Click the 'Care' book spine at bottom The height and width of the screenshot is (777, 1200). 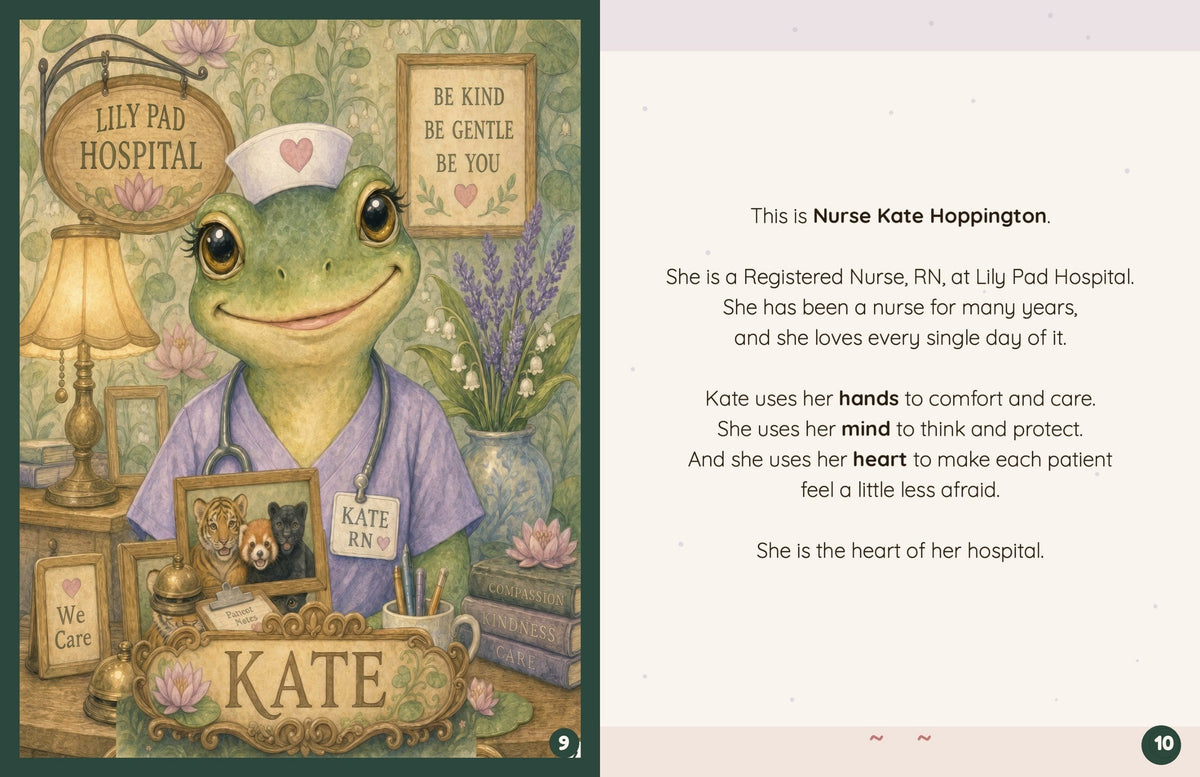click(x=519, y=659)
